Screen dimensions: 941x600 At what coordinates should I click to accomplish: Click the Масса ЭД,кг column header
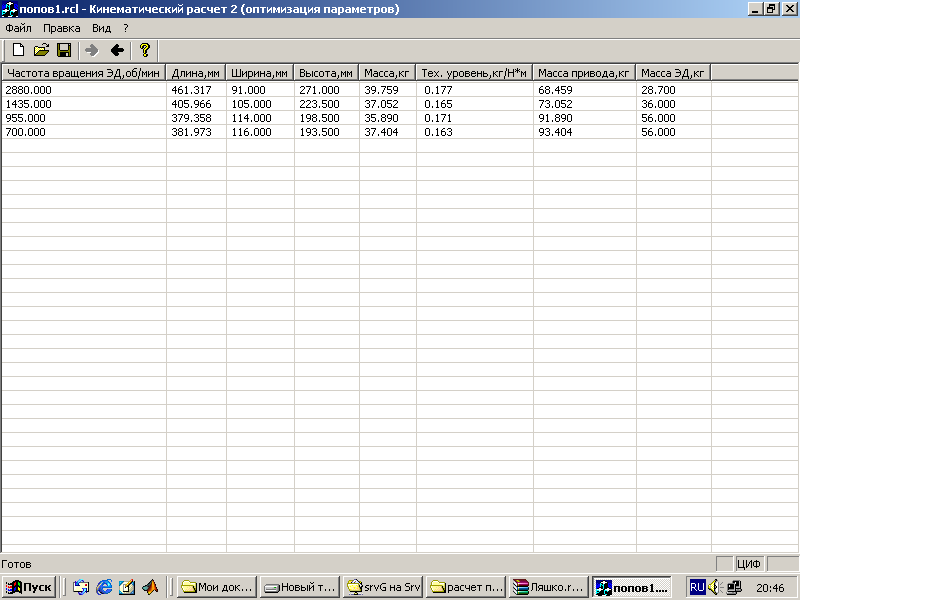click(x=673, y=73)
